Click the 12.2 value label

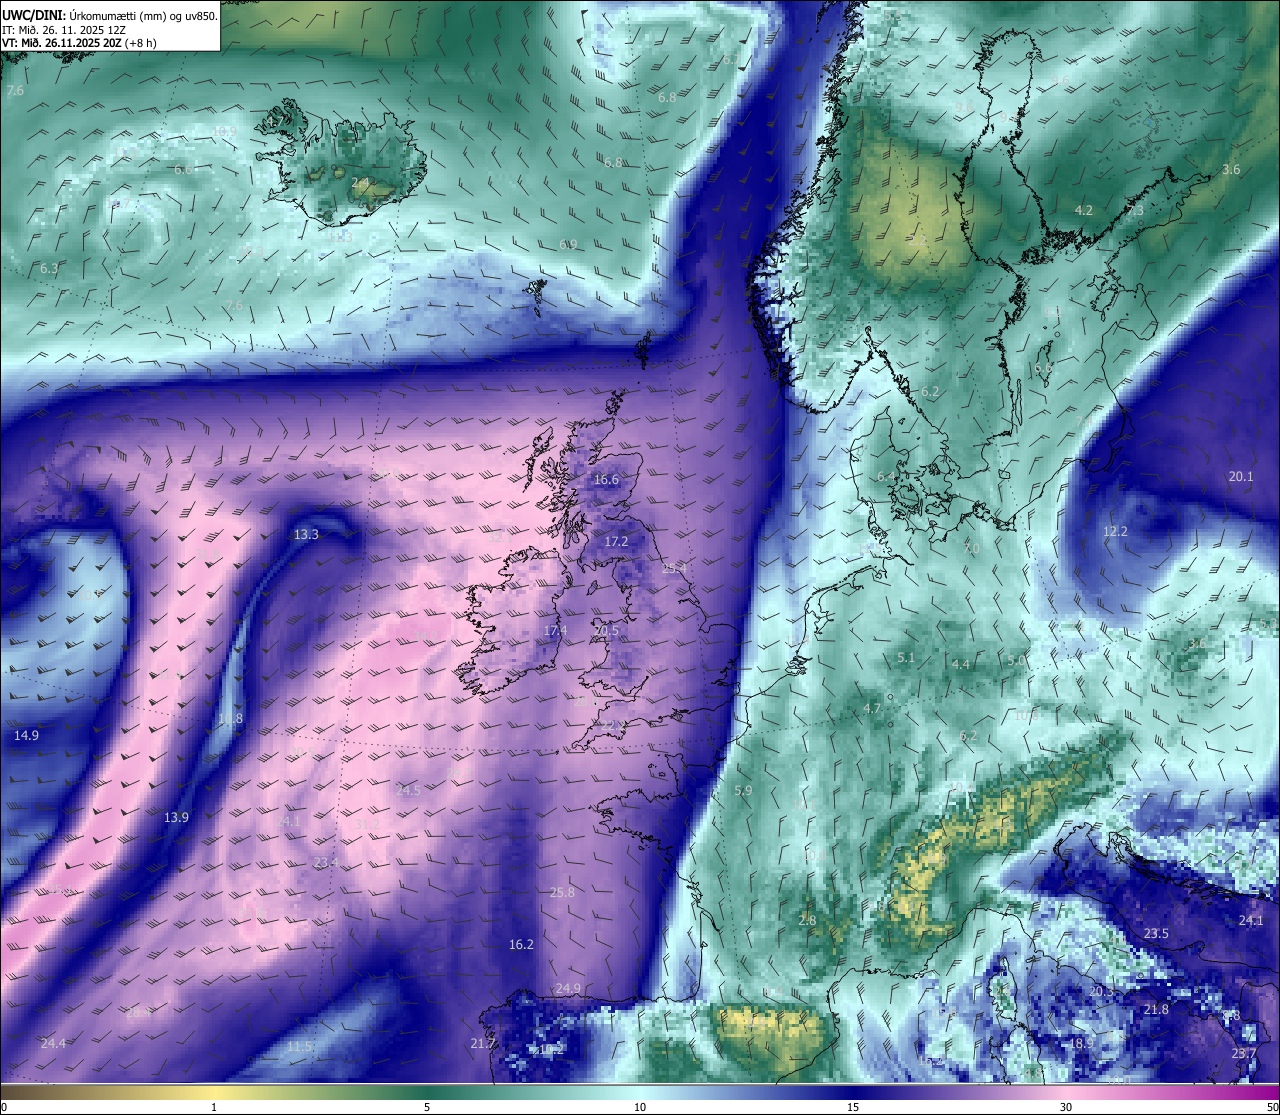pyautogui.click(x=1115, y=531)
